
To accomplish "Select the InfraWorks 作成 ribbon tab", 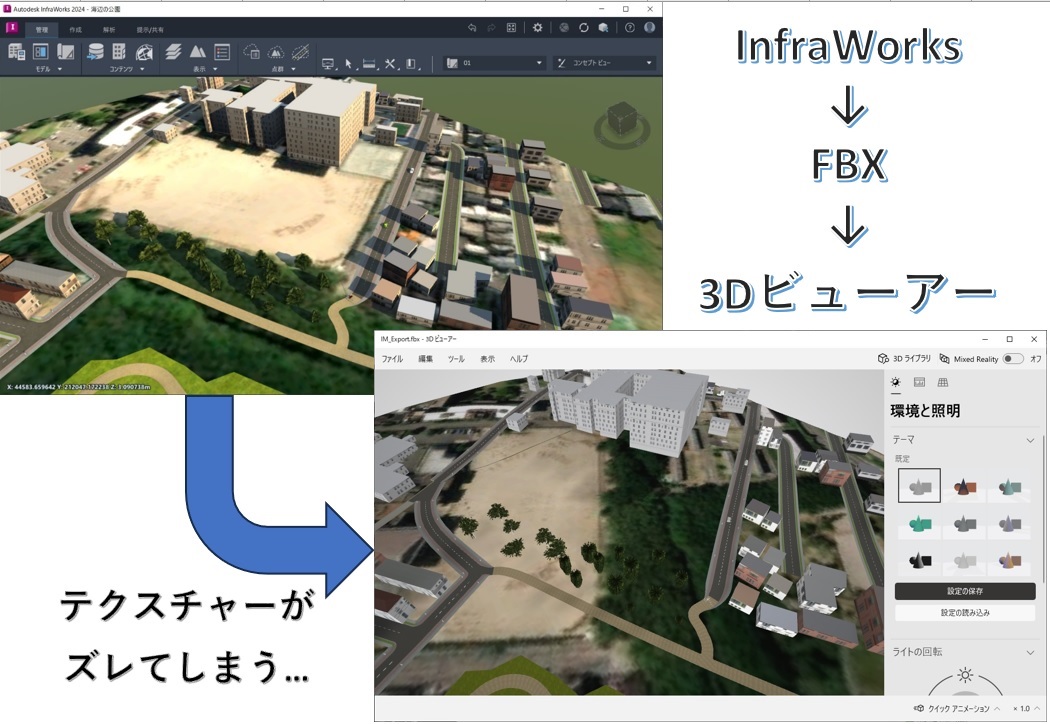I will (x=75, y=29).
